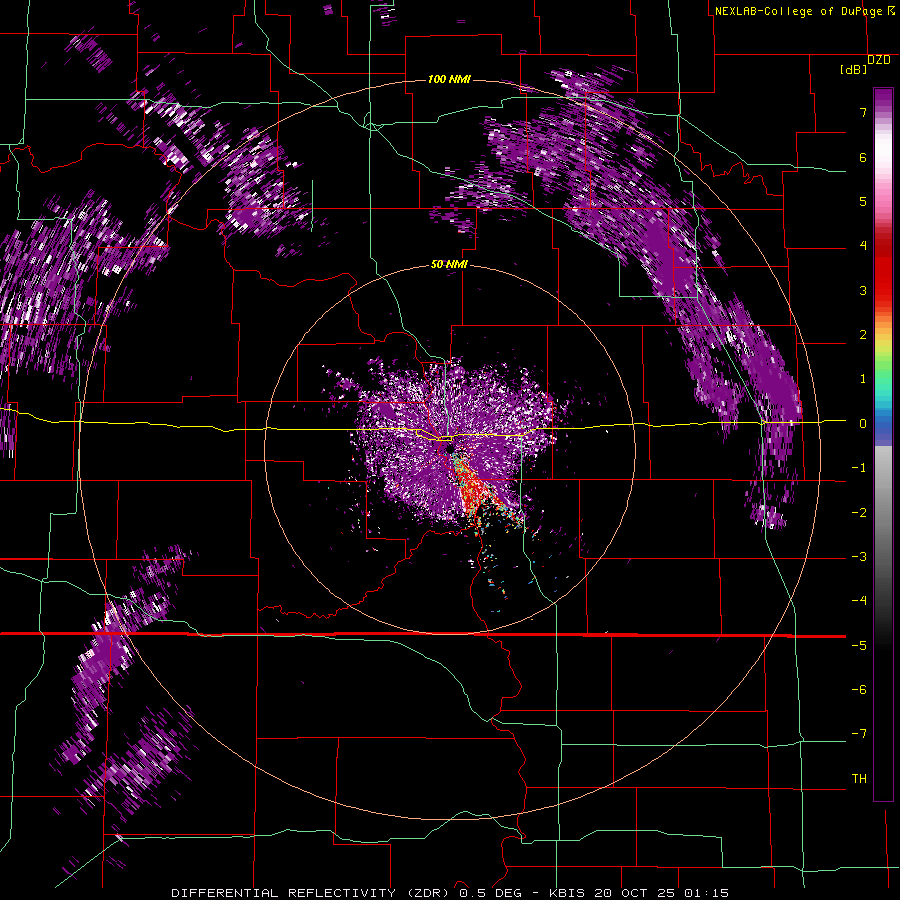Click the 5 value on the color scale
Screen dimensions: 900x900
pyautogui.click(x=863, y=201)
